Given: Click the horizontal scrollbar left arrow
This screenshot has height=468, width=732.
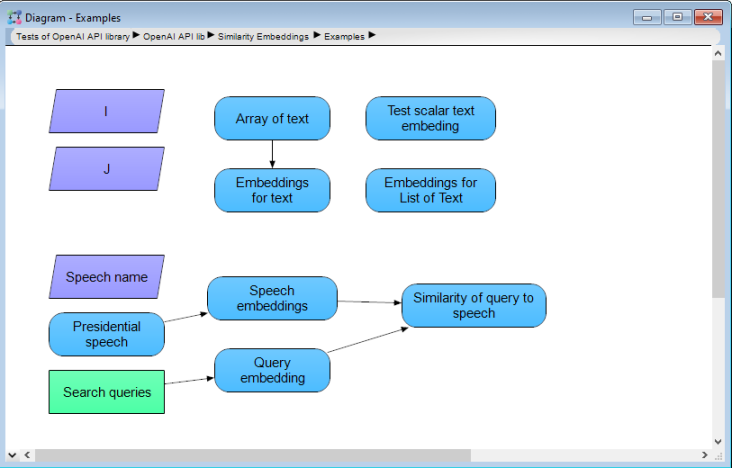Looking at the screenshot, I should (27, 455).
